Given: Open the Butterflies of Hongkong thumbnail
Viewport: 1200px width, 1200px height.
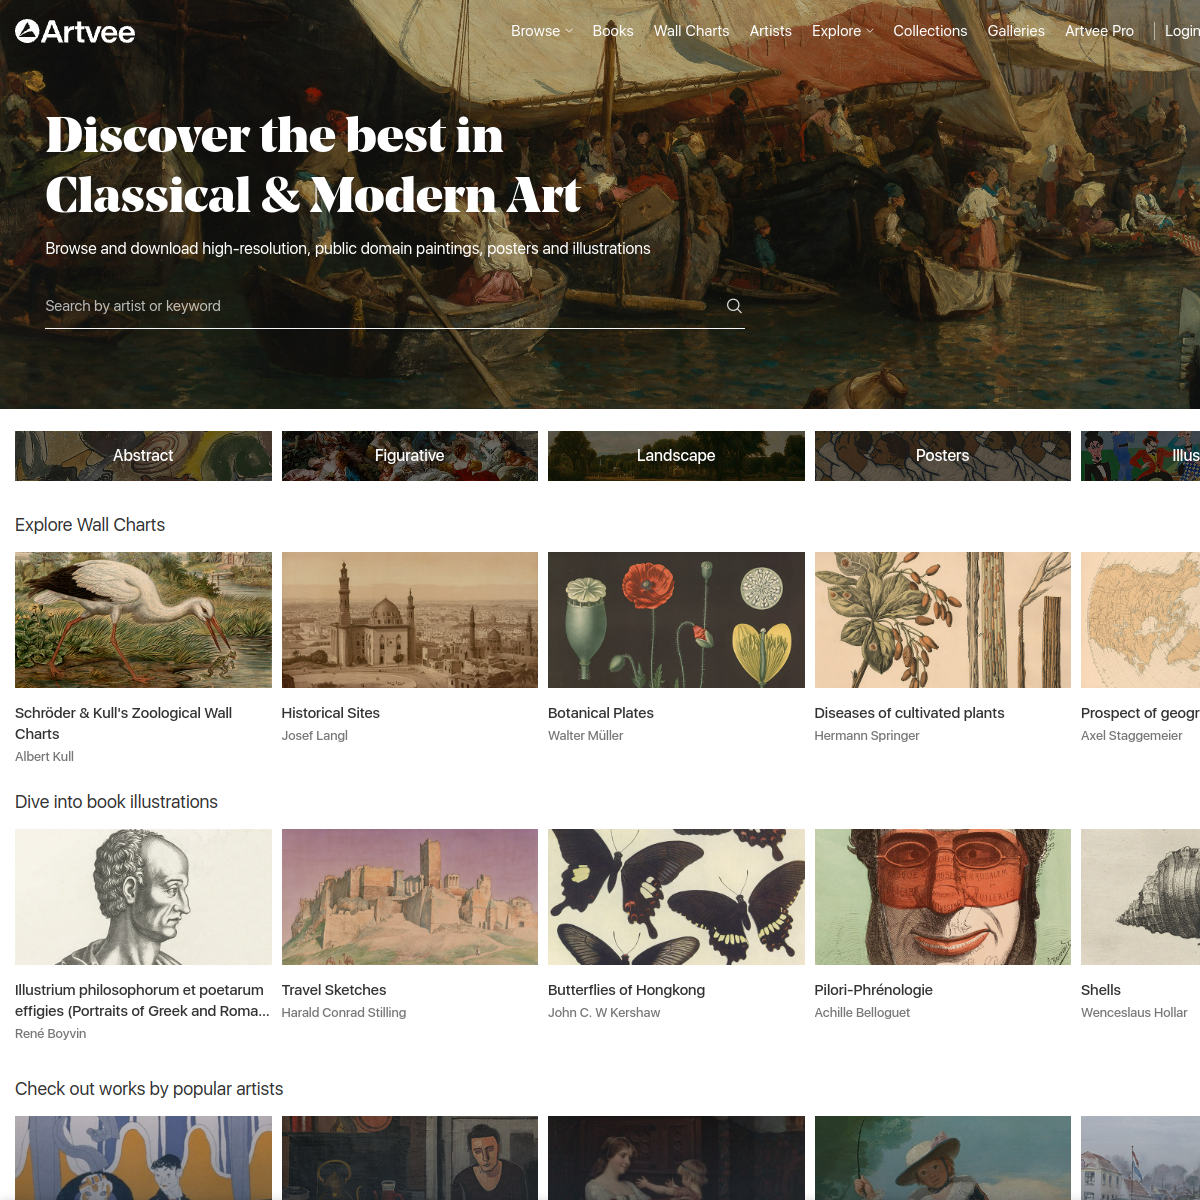Looking at the screenshot, I should 676,897.
